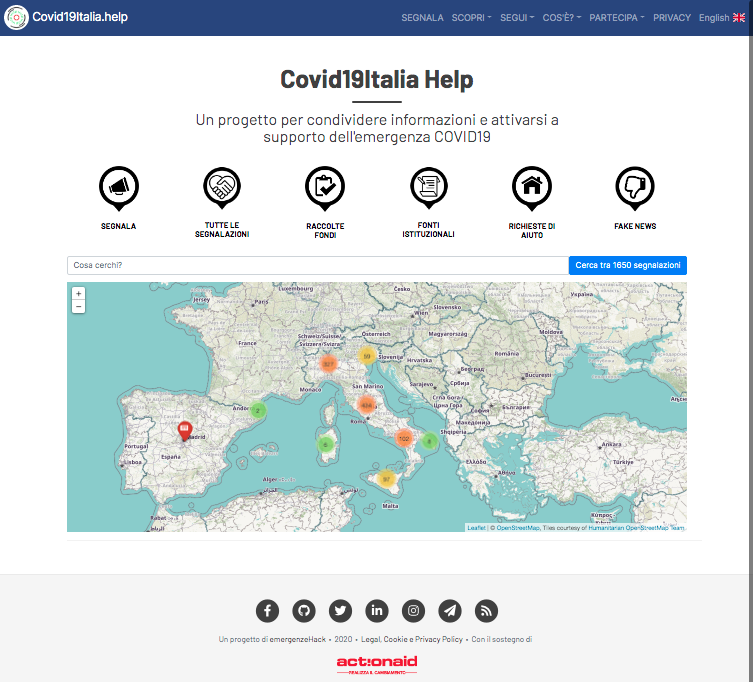Open the emergenzeHack footer link
This screenshot has width=753, height=682.
click(298, 639)
